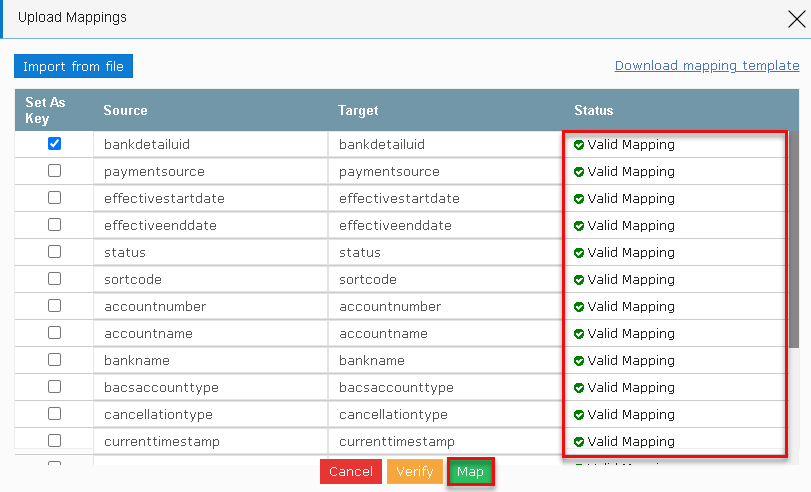
Task: Close the Upload Mappings dialog
Action: tap(797, 19)
